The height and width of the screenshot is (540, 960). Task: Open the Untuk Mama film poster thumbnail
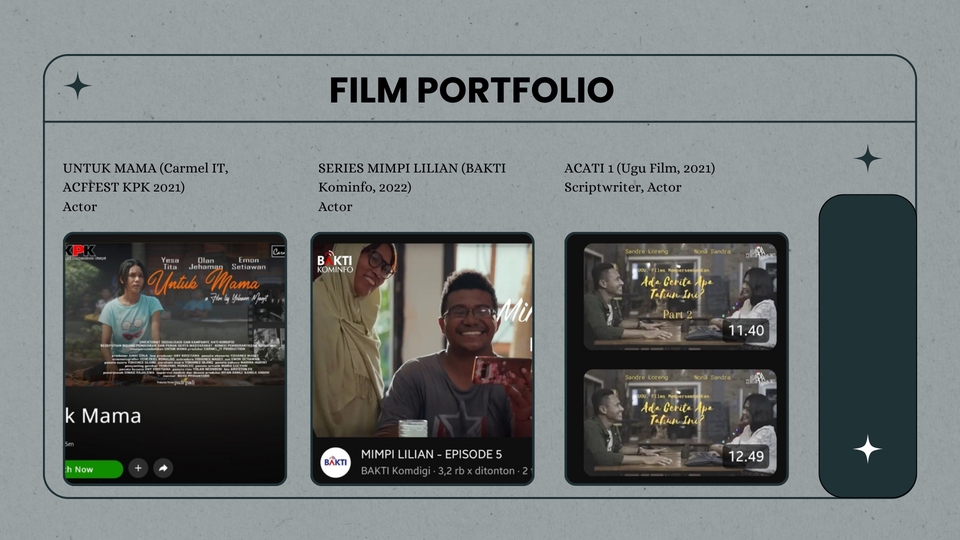point(175,314)
